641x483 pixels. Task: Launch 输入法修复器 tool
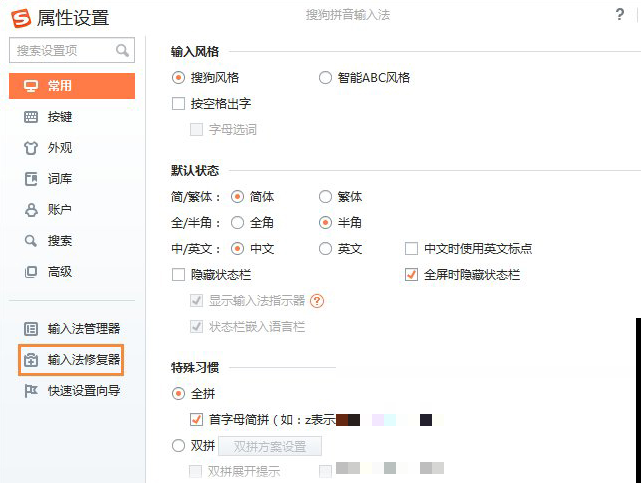(x=71, y=360)
